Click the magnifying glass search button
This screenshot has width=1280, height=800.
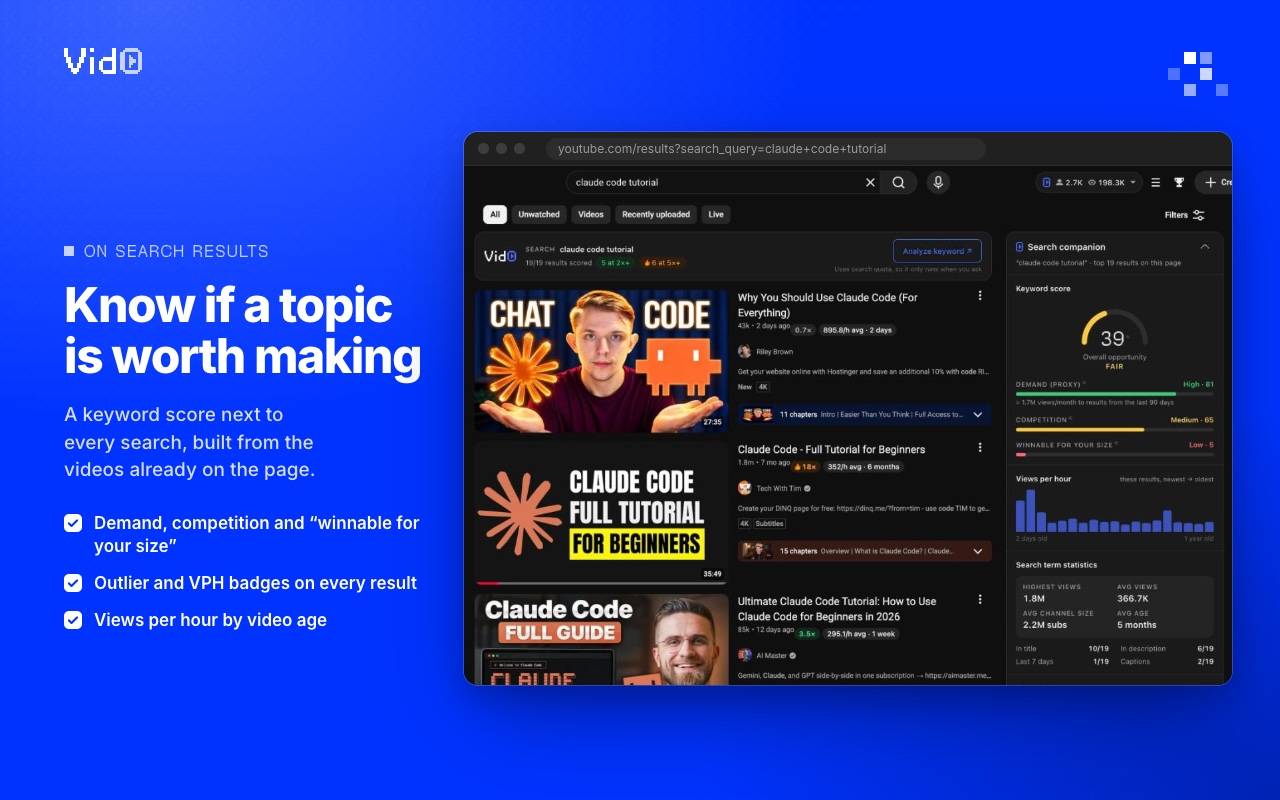pyautogui.click(x=899, y=182)
